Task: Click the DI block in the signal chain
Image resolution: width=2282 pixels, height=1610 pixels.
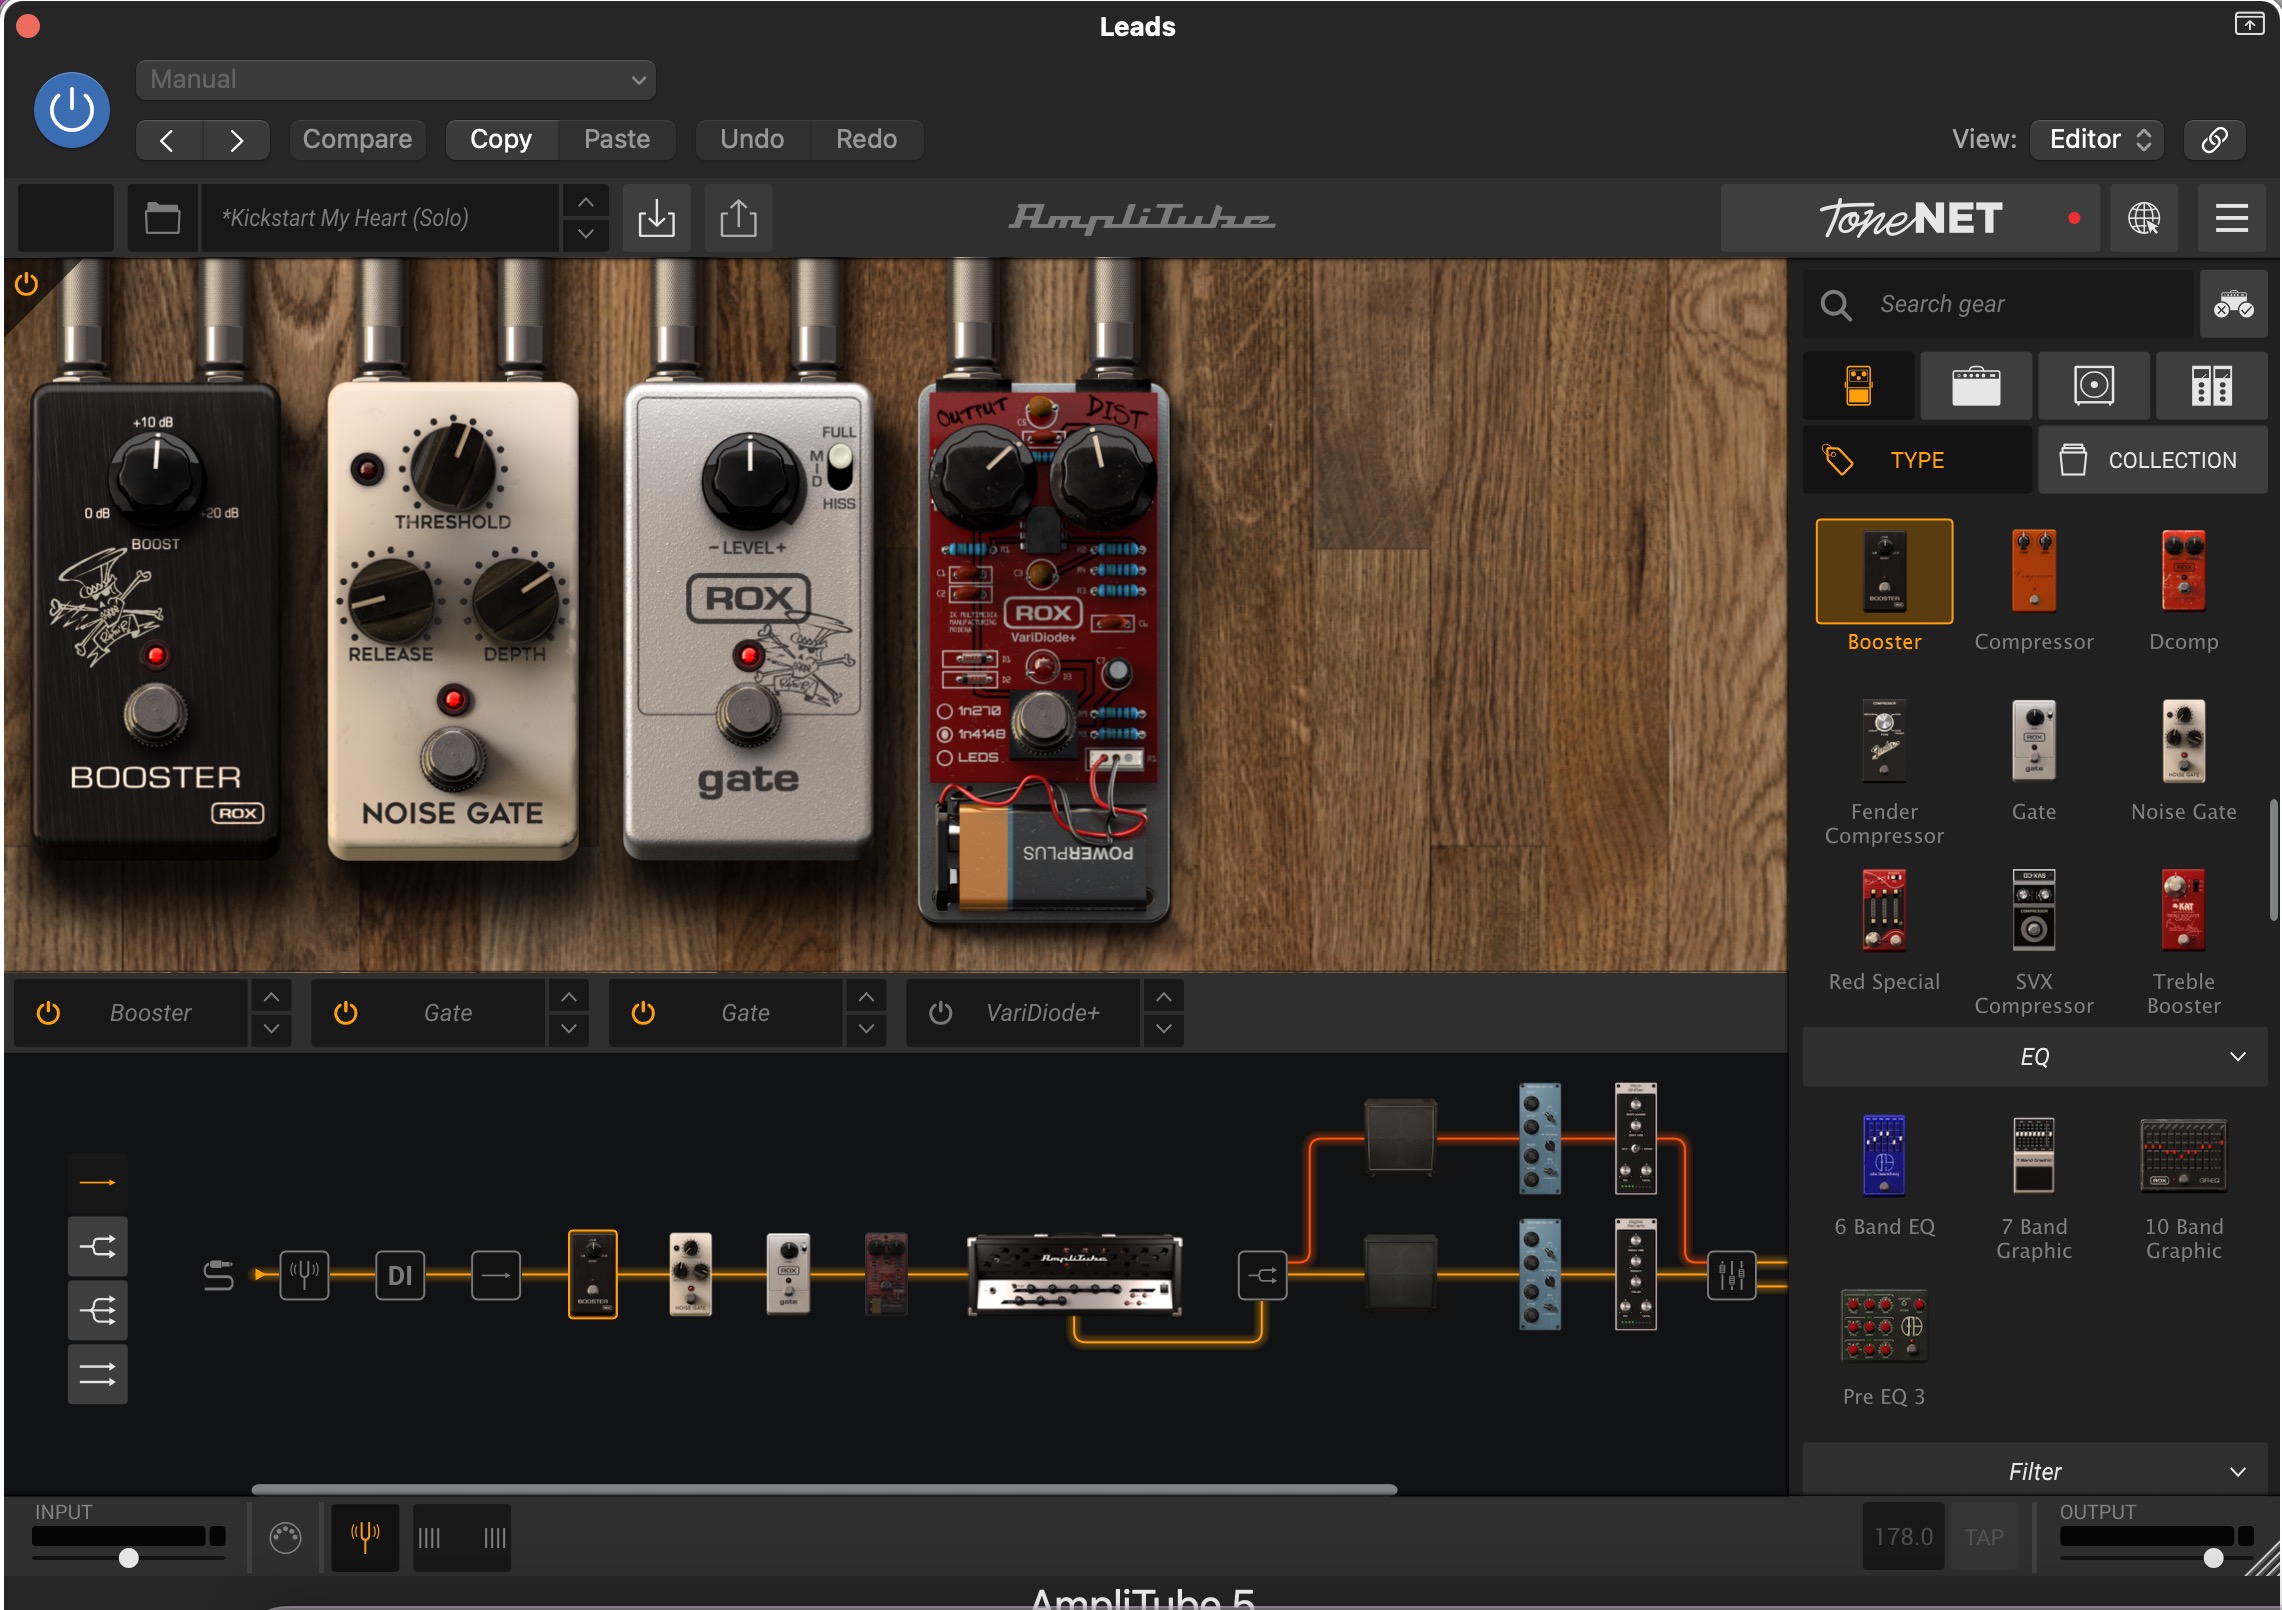Action: (x=400, y=1275)
